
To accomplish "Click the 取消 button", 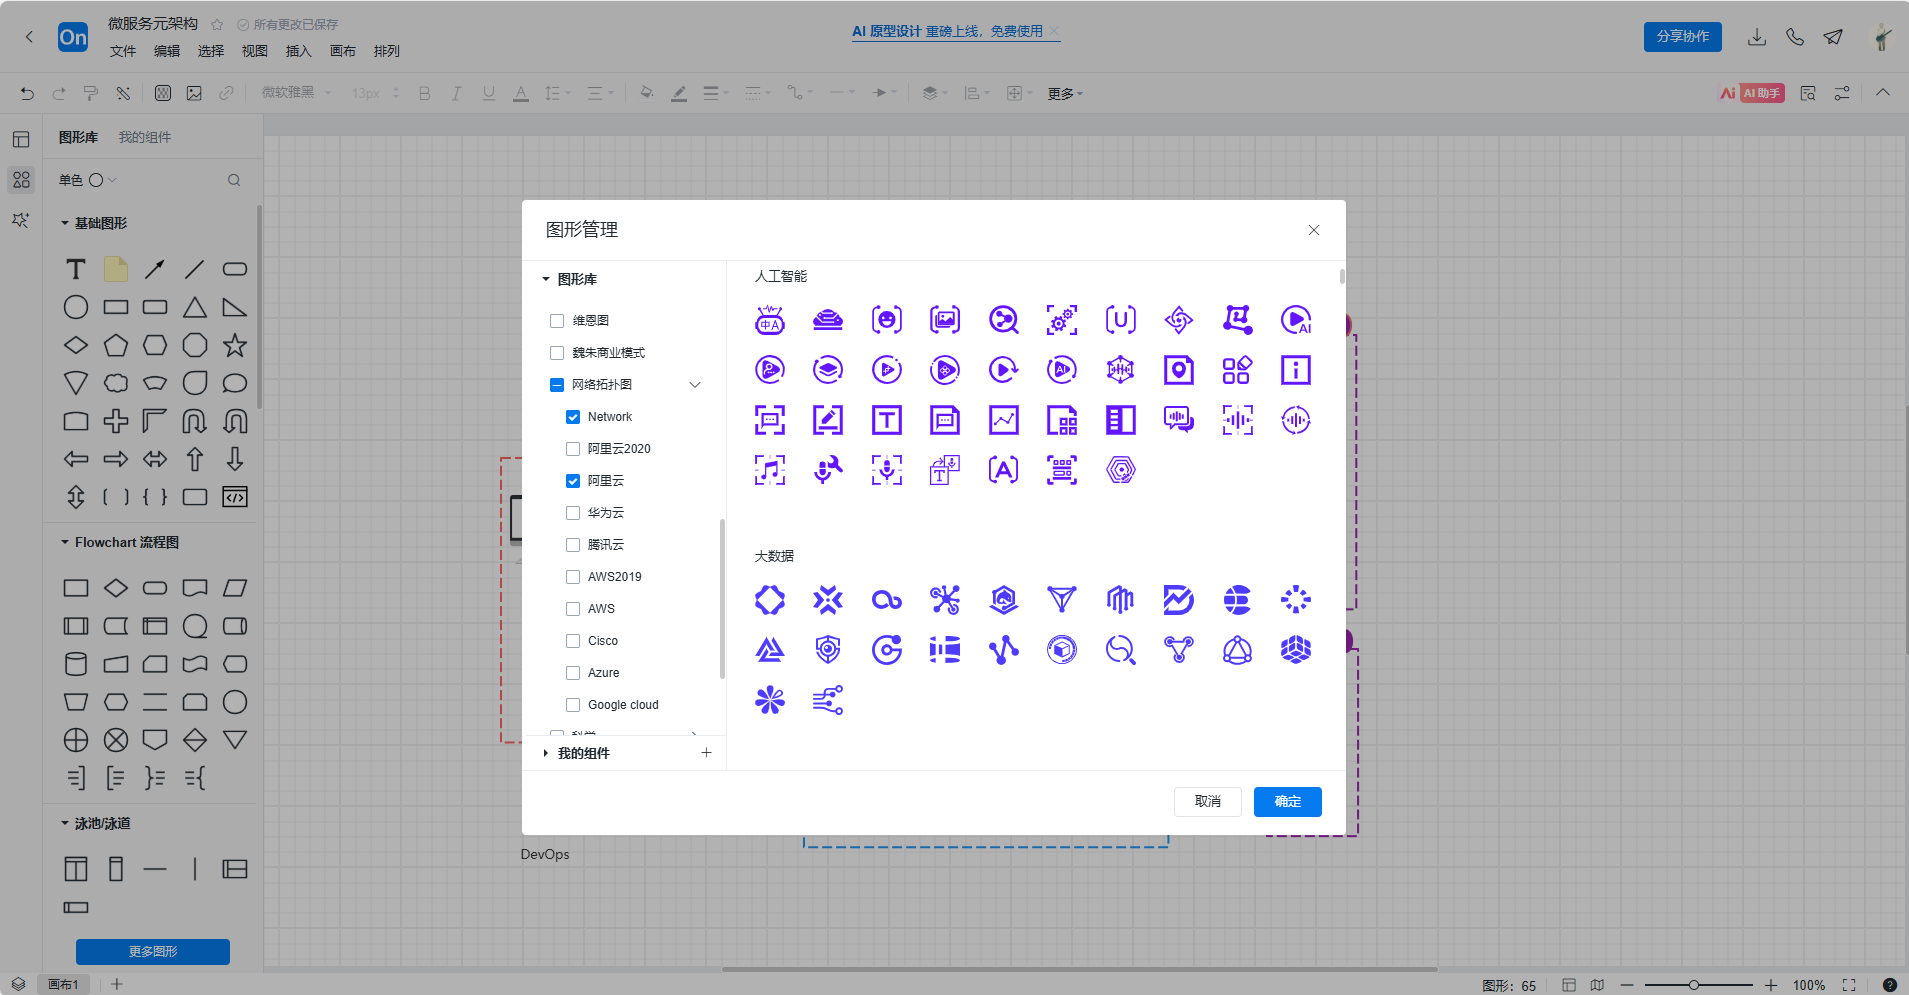I will (1207, 801).
